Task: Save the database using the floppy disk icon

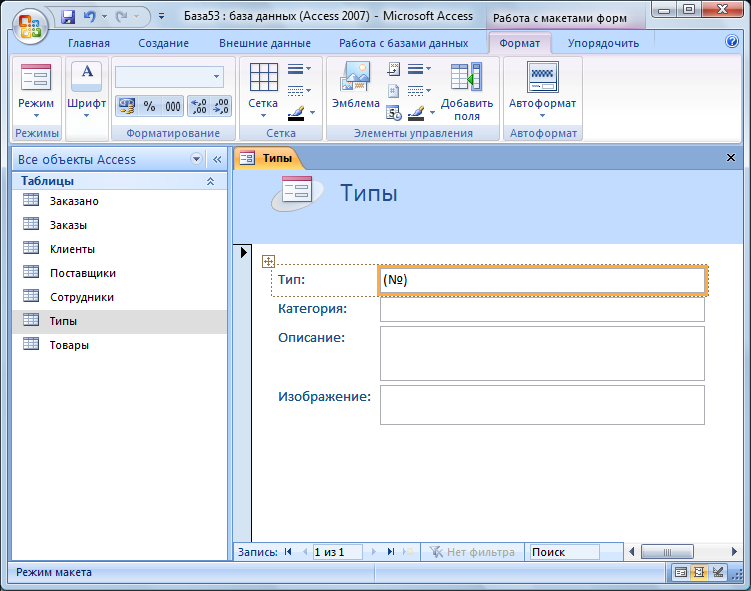Action: pyautogui.click(x=68, y=17)
